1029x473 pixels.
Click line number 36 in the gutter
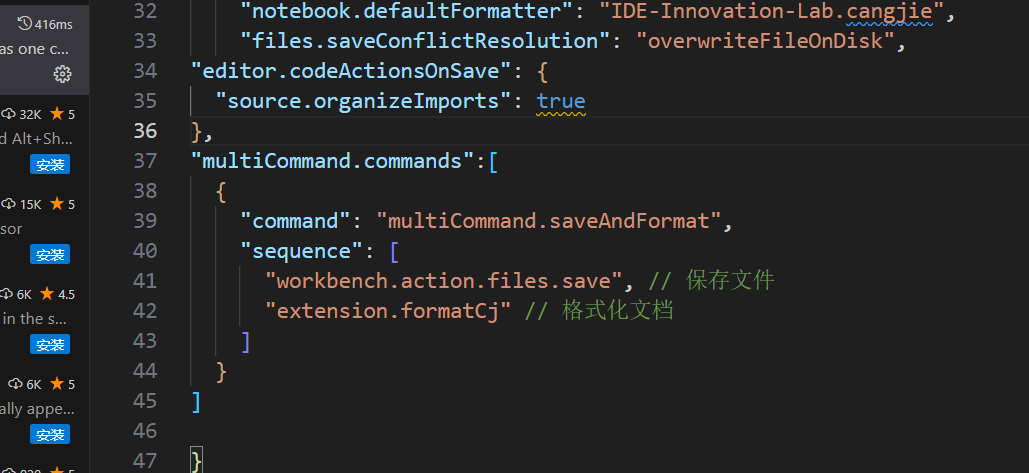[145, 131]
